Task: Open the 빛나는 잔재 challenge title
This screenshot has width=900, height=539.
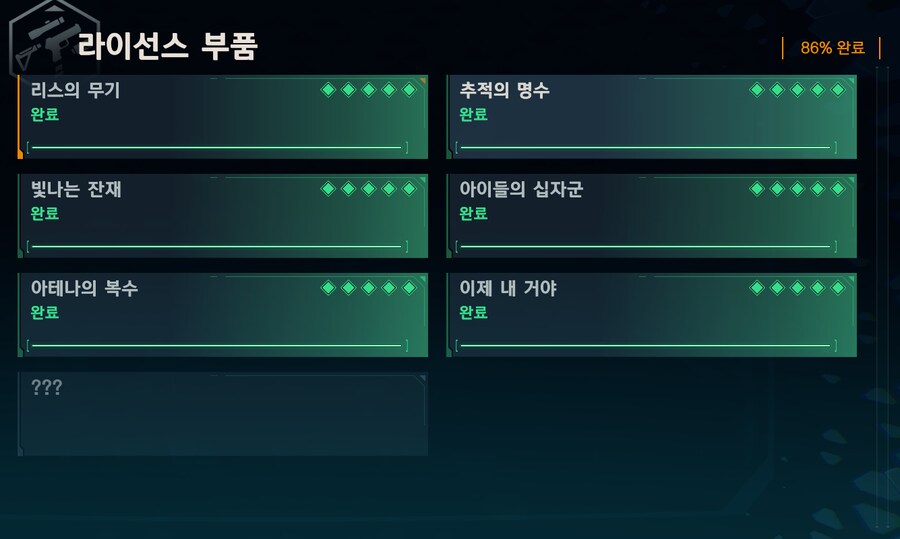Action: tap(76, 190)
